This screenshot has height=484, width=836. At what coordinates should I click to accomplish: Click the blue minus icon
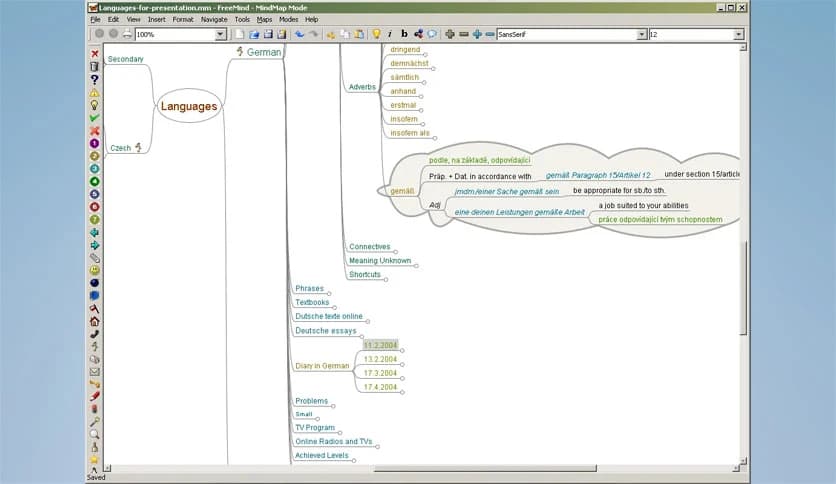click(x=489, y=34)
